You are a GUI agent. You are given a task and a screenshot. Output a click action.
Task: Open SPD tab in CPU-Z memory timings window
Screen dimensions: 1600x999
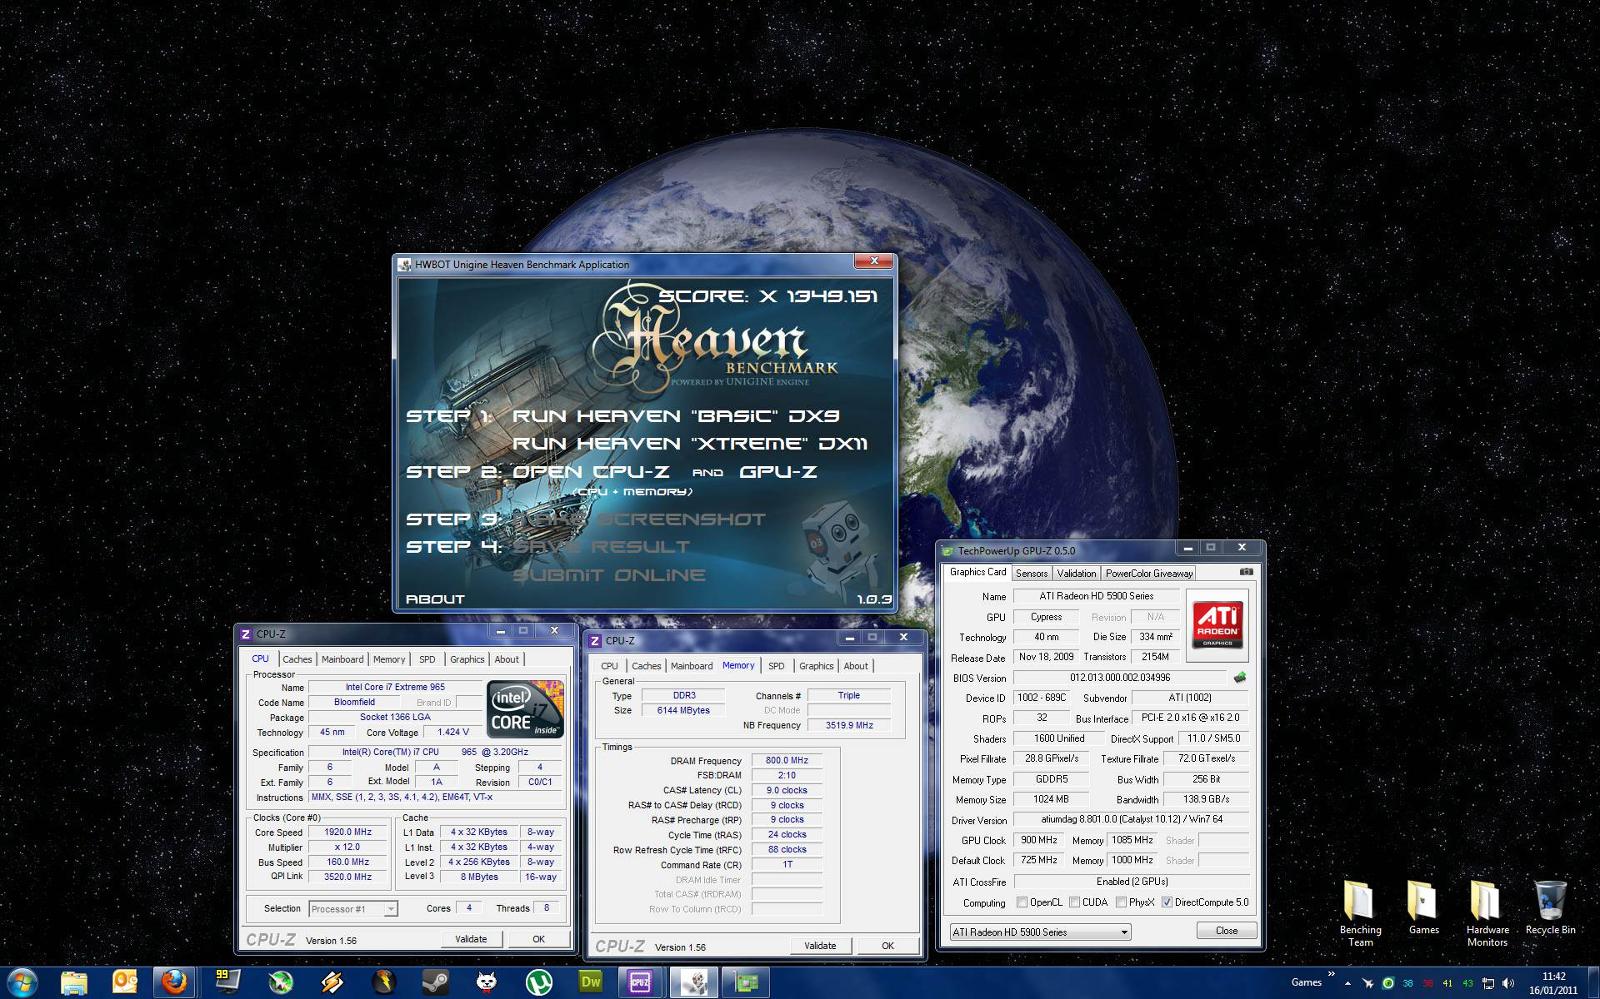pyautogui.click(x=776, y=666)
